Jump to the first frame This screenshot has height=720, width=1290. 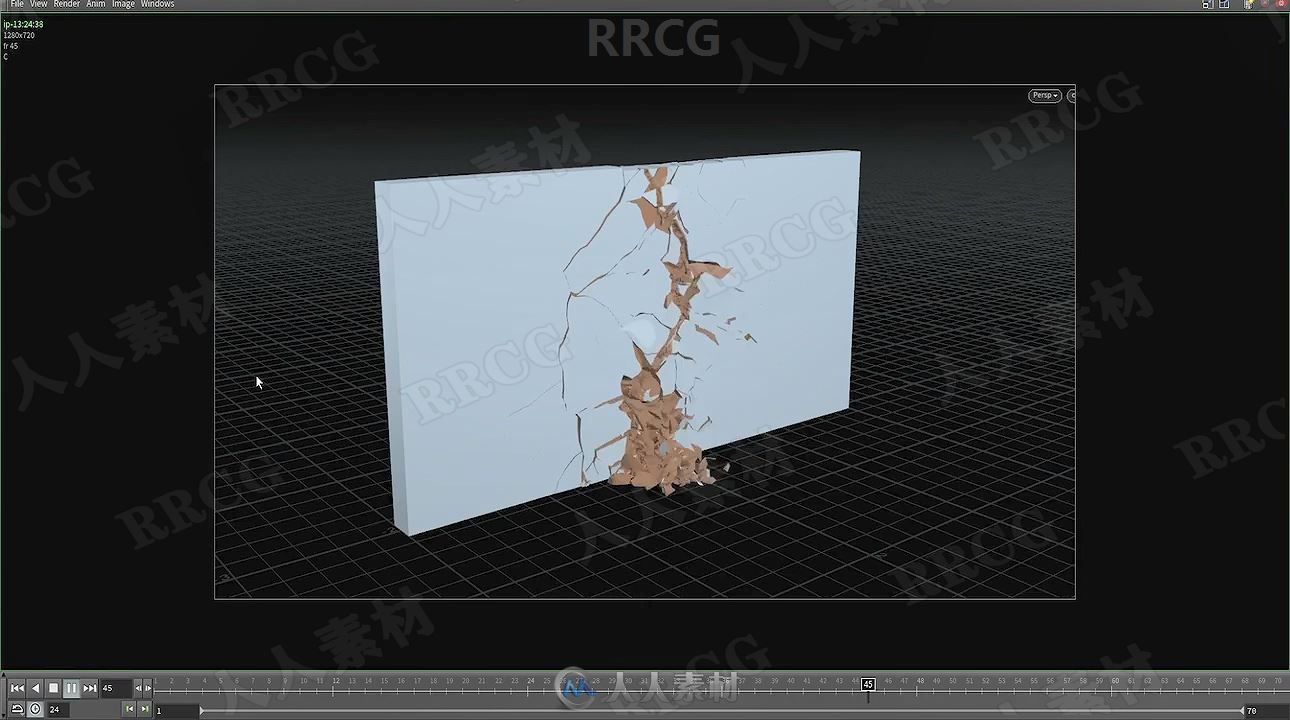point(17,688)
